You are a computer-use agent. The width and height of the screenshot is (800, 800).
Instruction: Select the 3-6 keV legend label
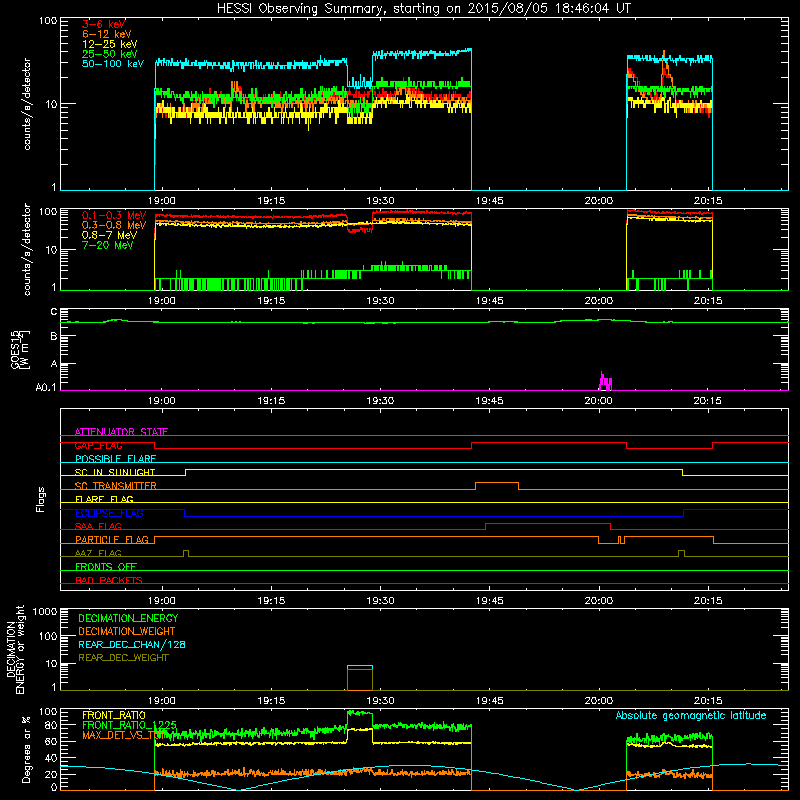click(103, 24)
